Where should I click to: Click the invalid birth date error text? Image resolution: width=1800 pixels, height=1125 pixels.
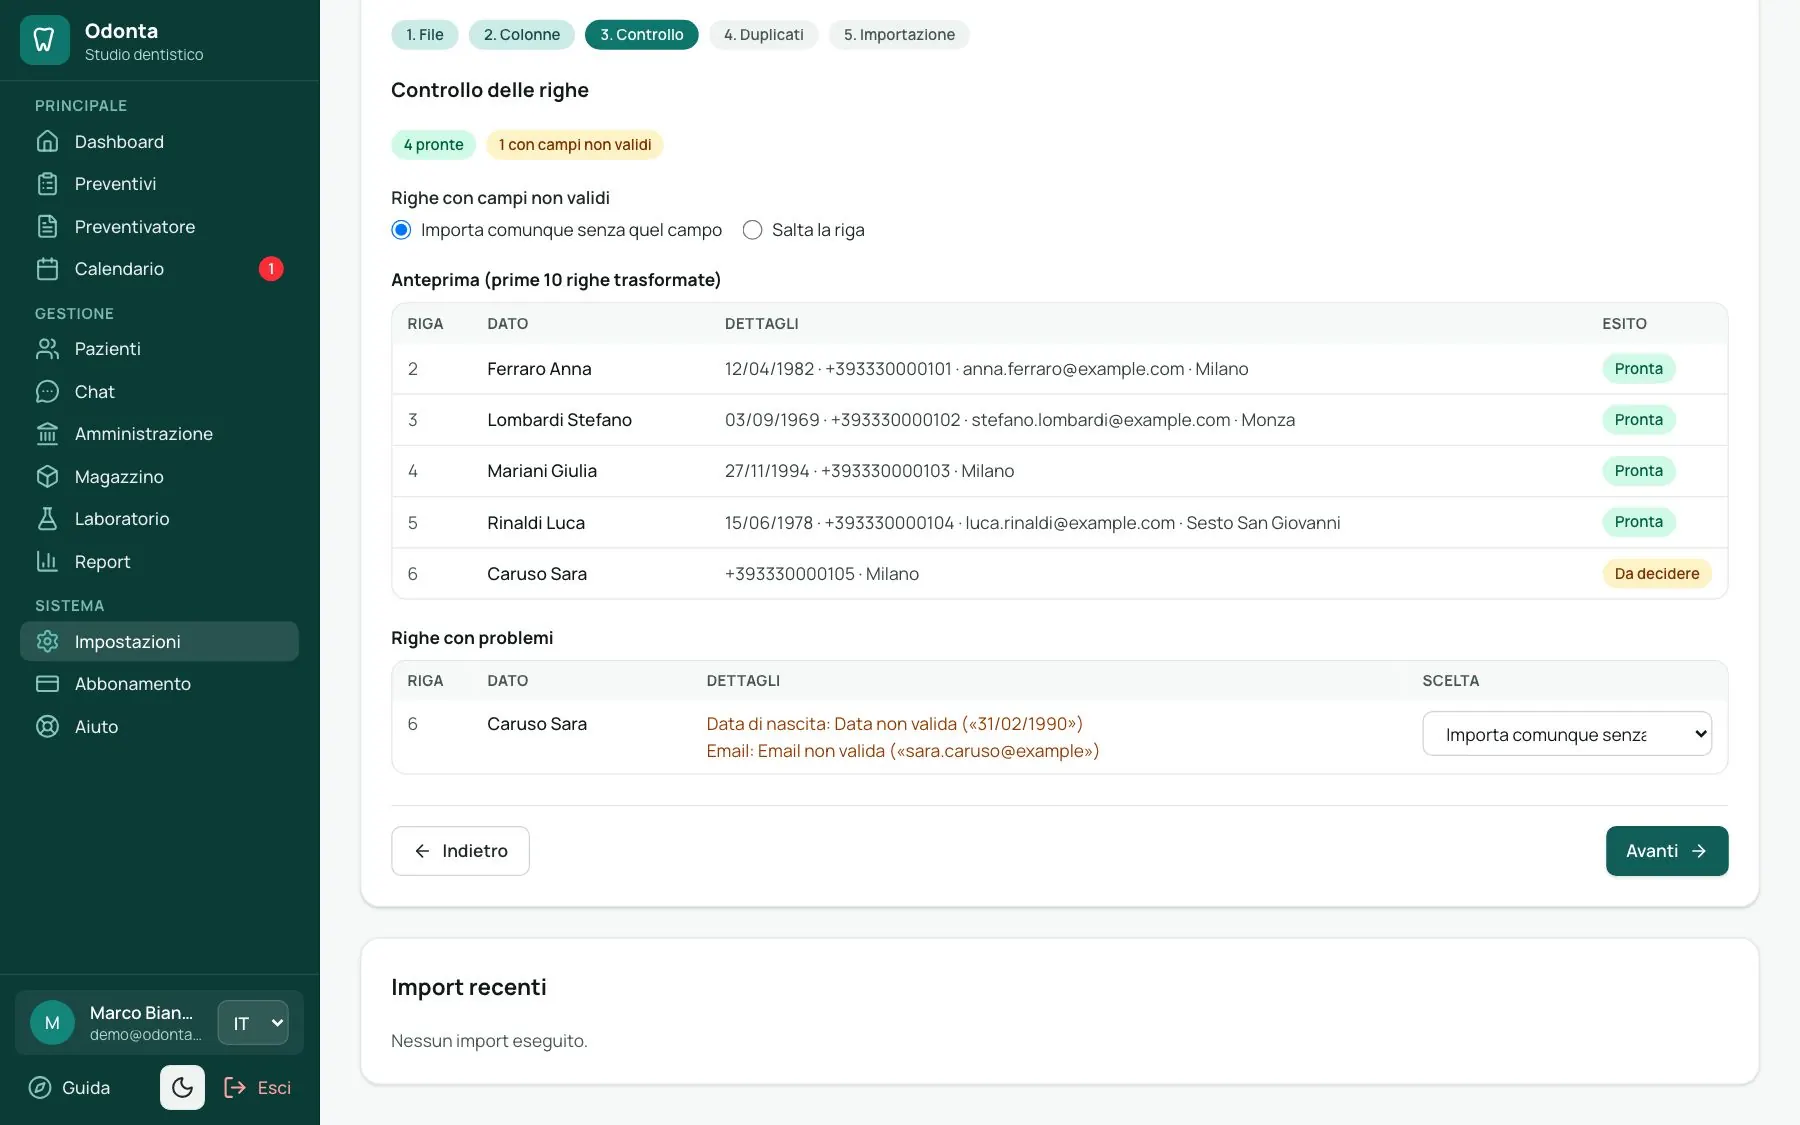pyautogui.click(x=894, y=724)
